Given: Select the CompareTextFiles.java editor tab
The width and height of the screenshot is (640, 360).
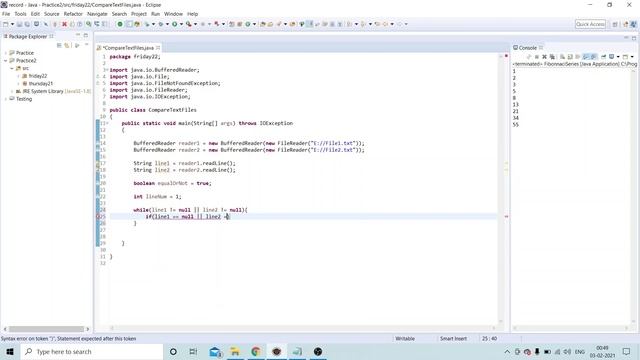Looking at the screenshot, I should pyautogui.click(x=128, y=48).
